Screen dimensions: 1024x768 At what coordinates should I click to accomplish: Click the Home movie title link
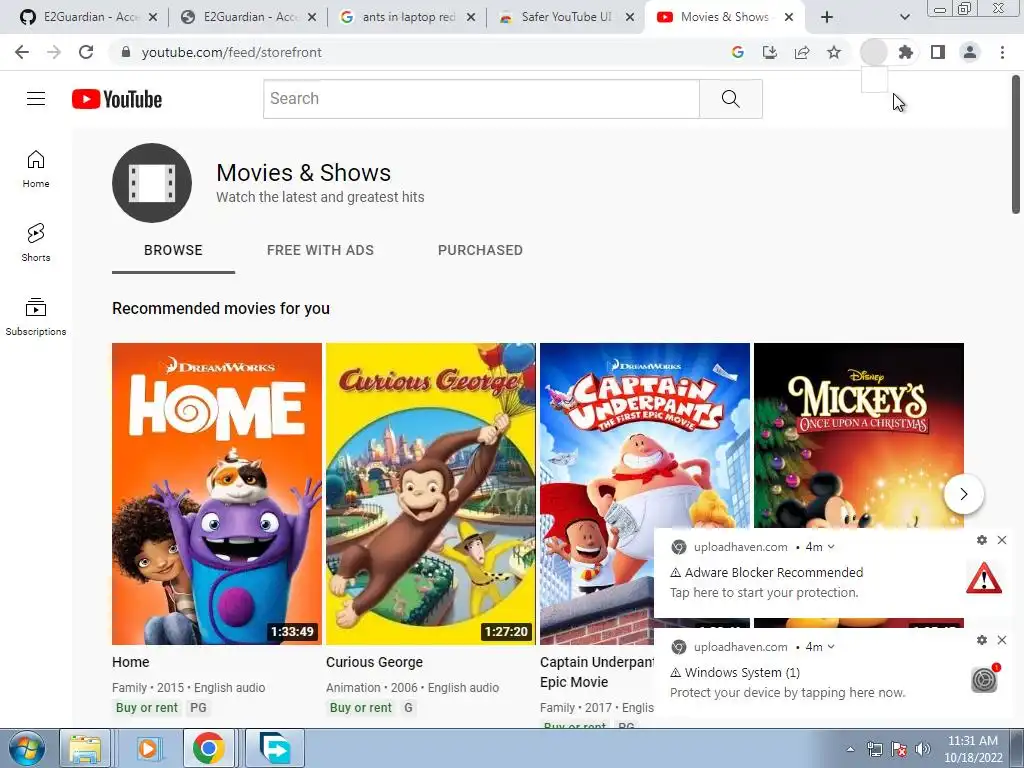131,662
